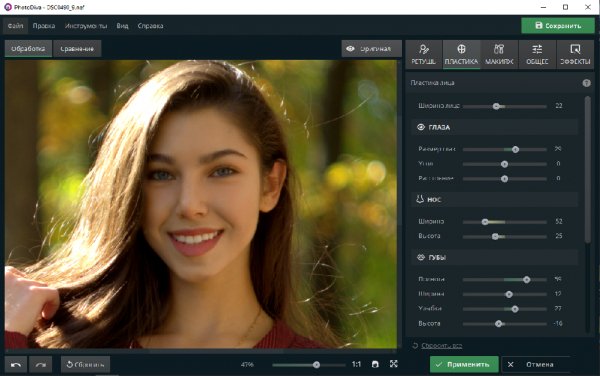Click the fit-to-face icon beside 1:1
Image resolution: width=600 pixels, height=376 pixels.
[375, 365]
